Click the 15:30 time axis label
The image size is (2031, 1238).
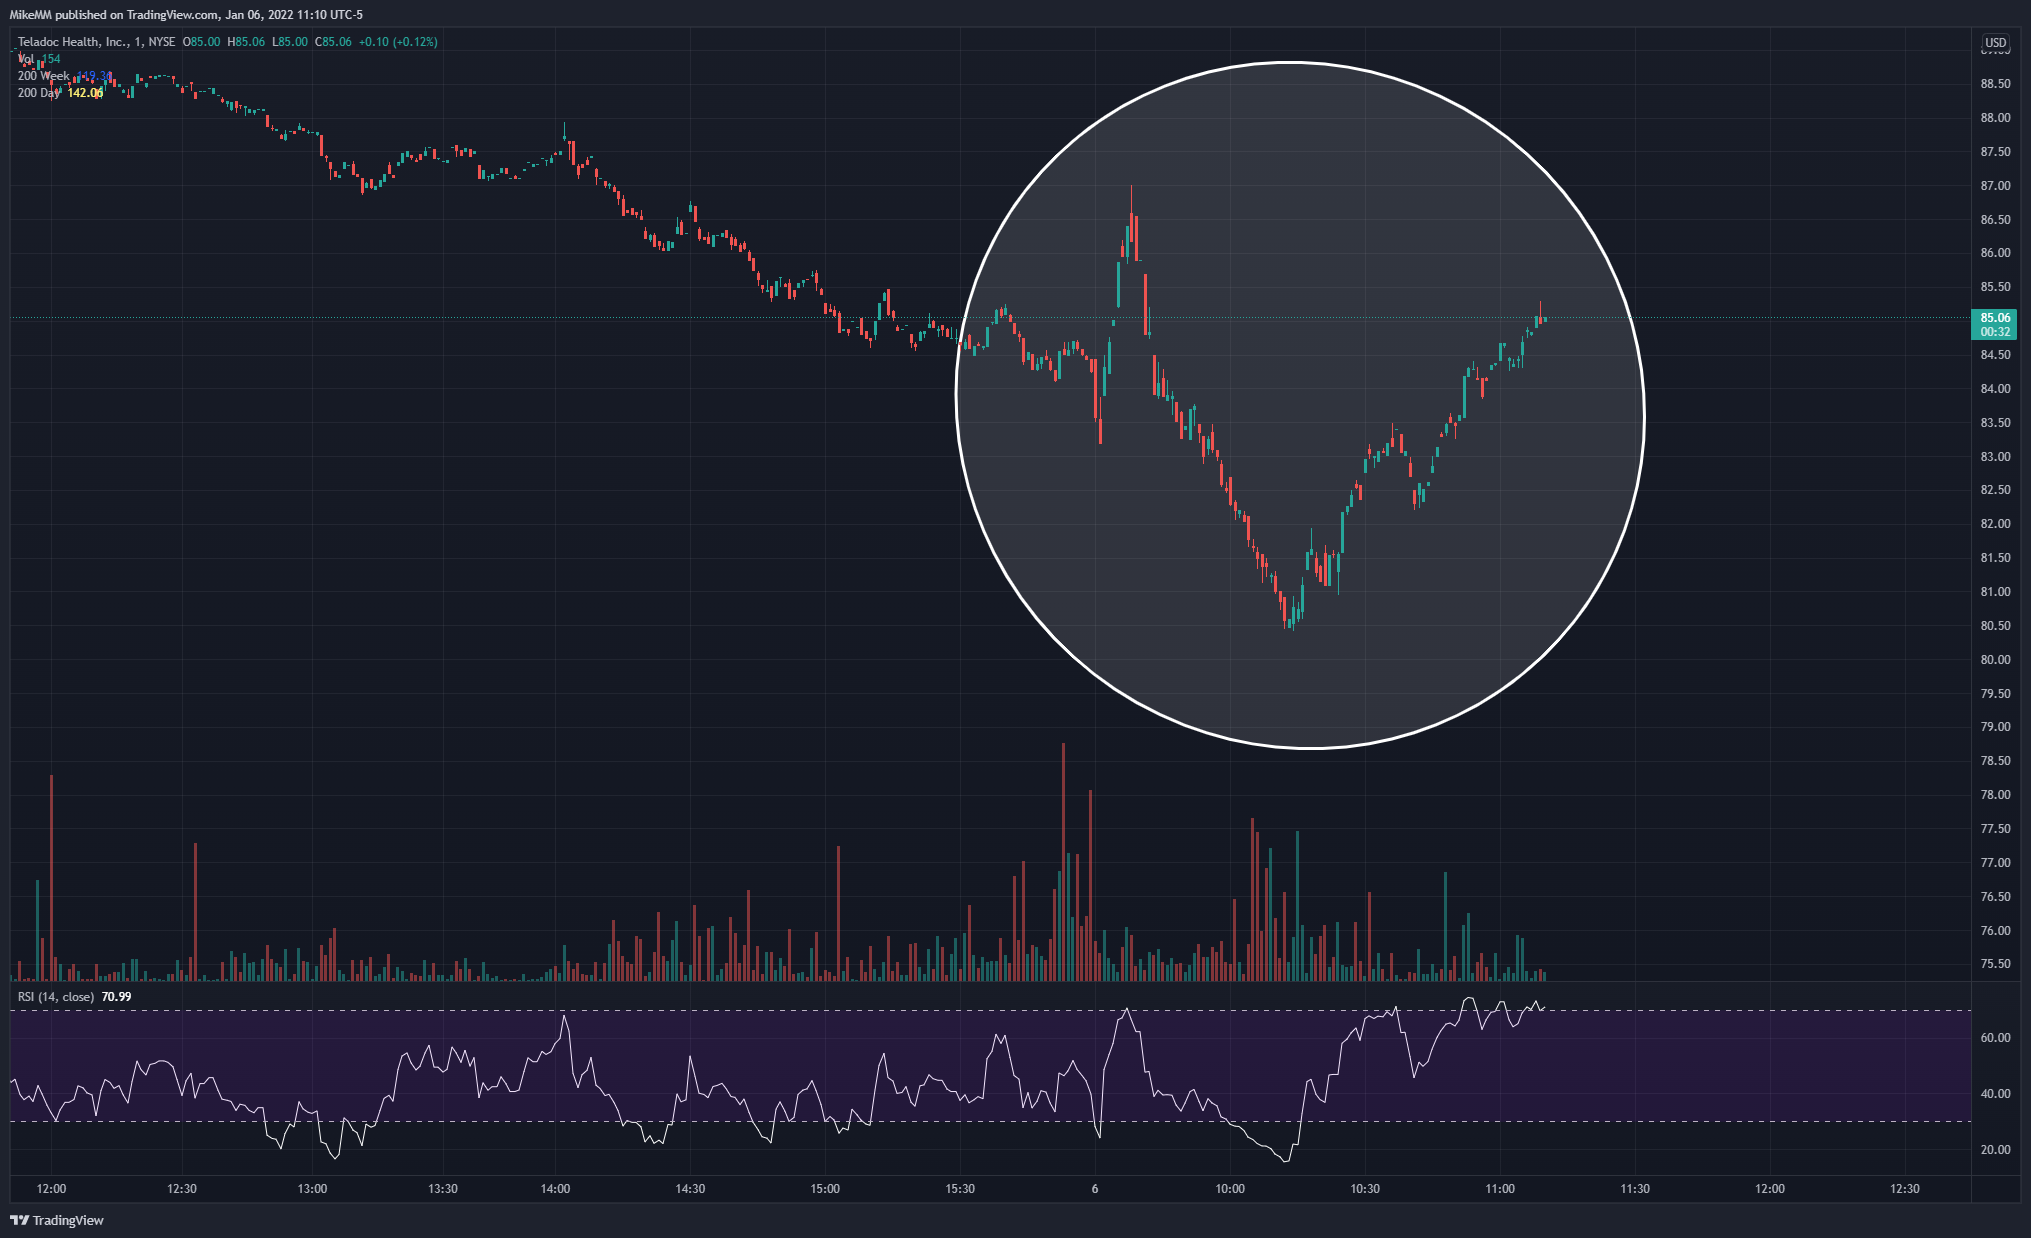(960, 1189)
